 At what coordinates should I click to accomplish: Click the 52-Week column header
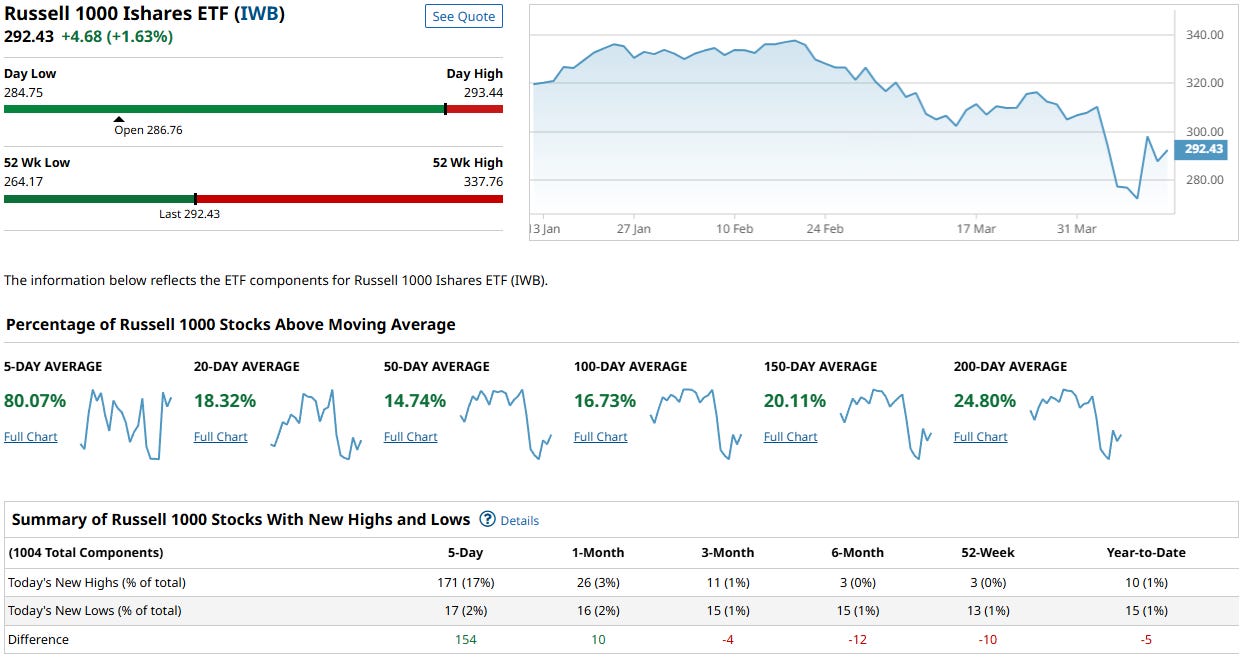[x=988, y=553]
